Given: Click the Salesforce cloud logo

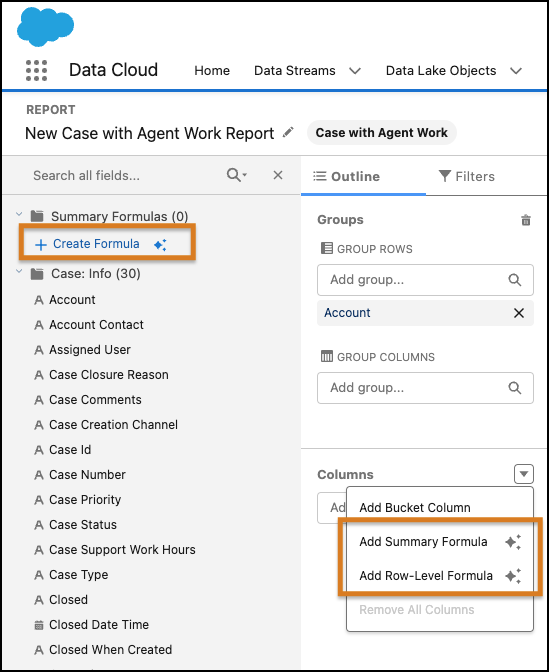Looking at the screenshot, I should tap(45, 26).
